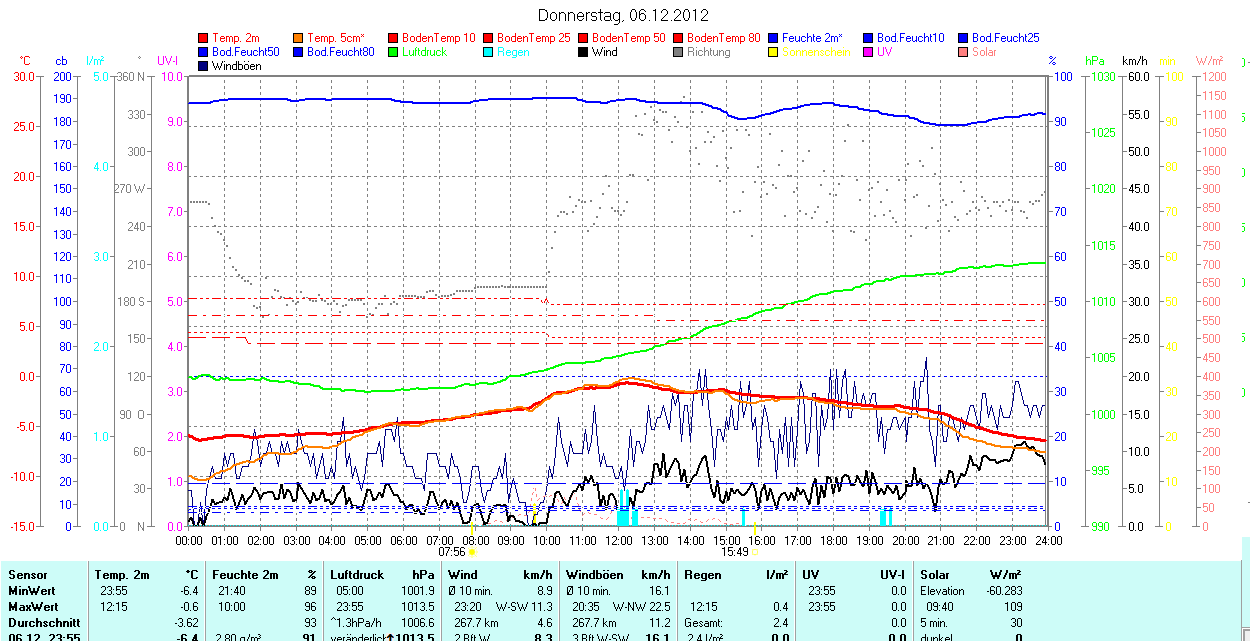Select the green Luftdruck legend marker
The height and width of the screenshot is (641, 1250).
point(394,52)
